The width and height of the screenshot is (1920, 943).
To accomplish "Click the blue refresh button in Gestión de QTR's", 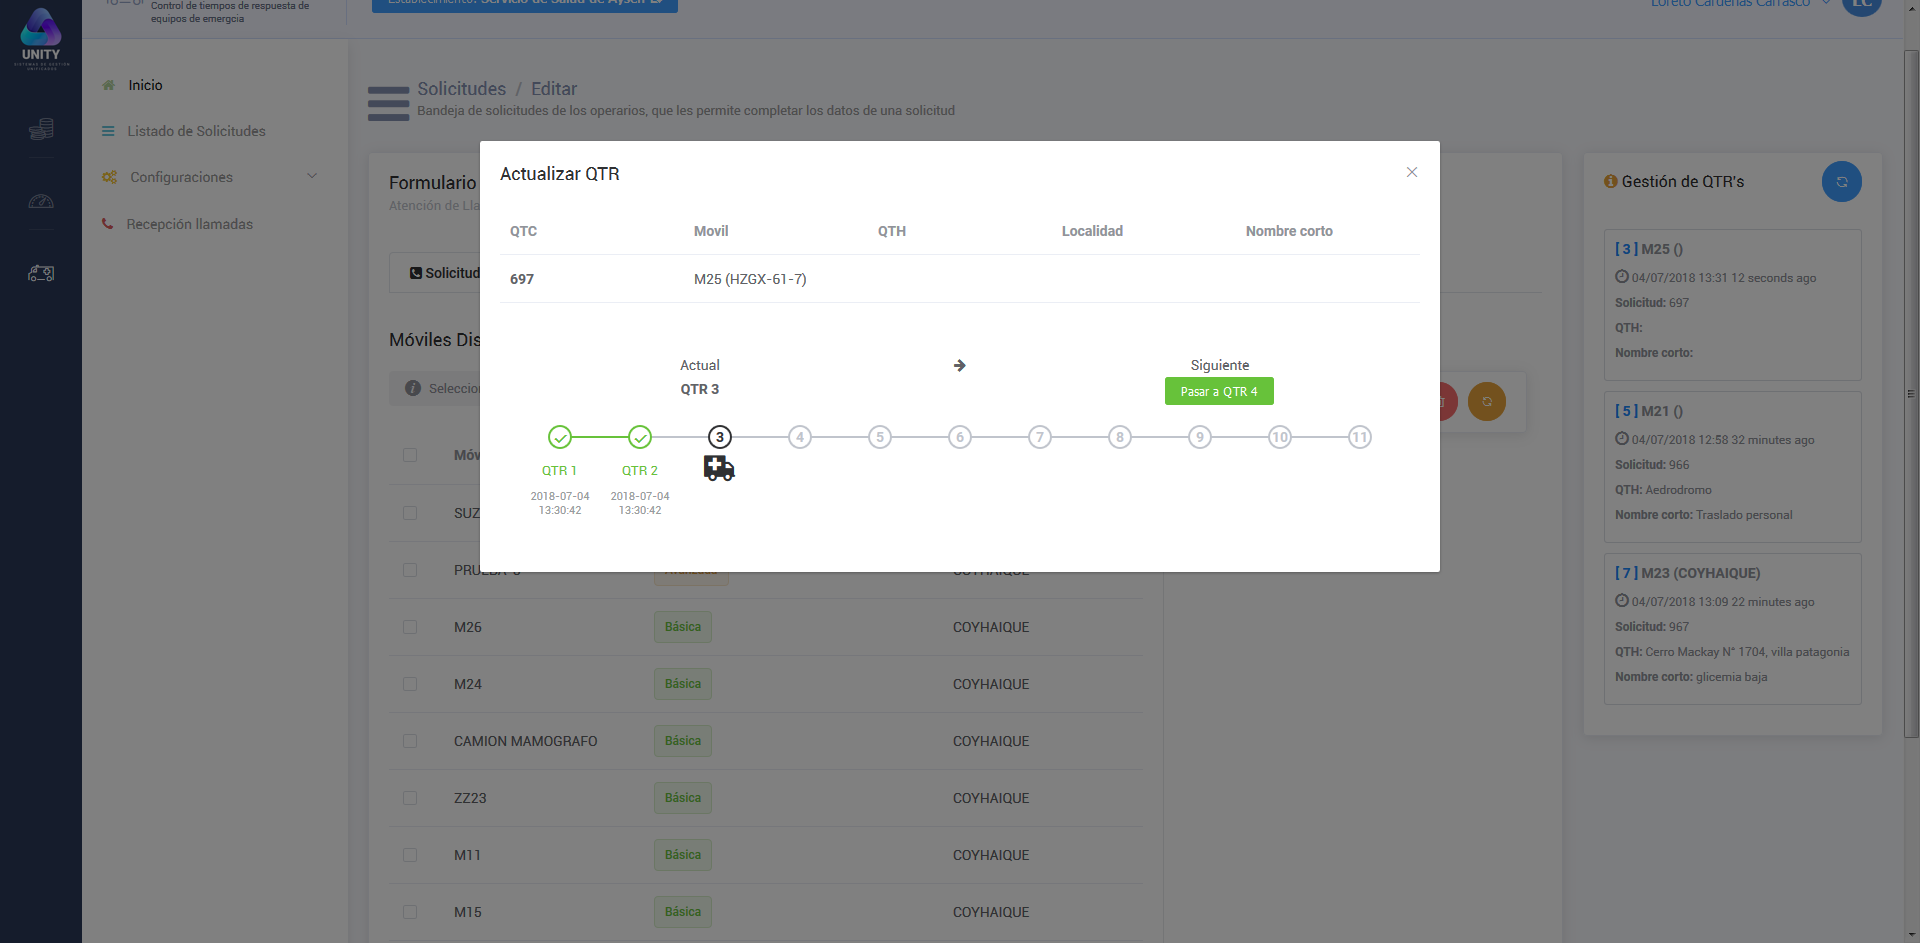I will point(1840,182).
